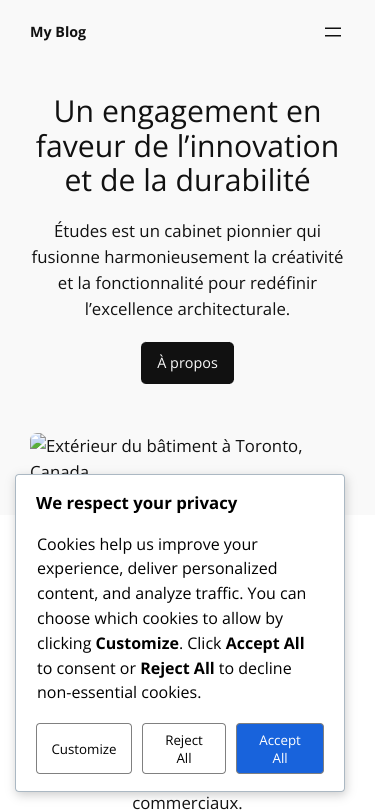Open the À propos page
The width and height of the screenshot is (375, 812).
[x=188, y=363]
